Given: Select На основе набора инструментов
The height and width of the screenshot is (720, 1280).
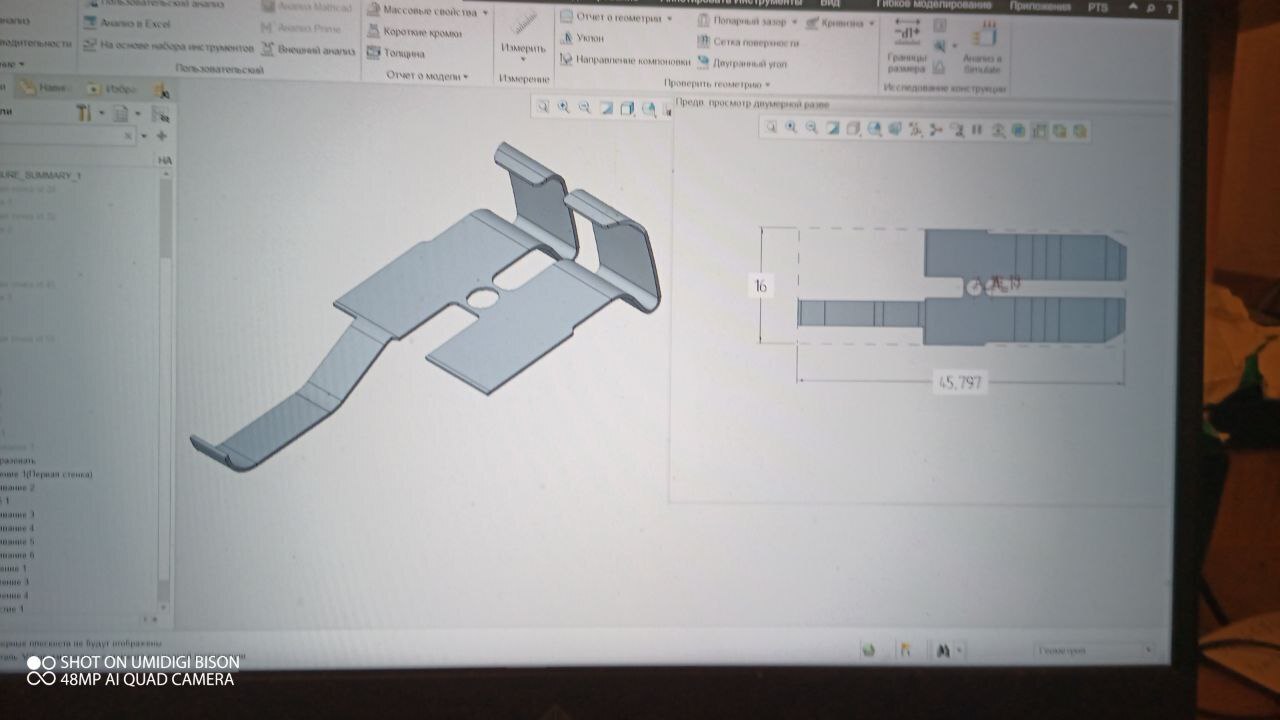Looking at the screenshot, I should [169, 46].
